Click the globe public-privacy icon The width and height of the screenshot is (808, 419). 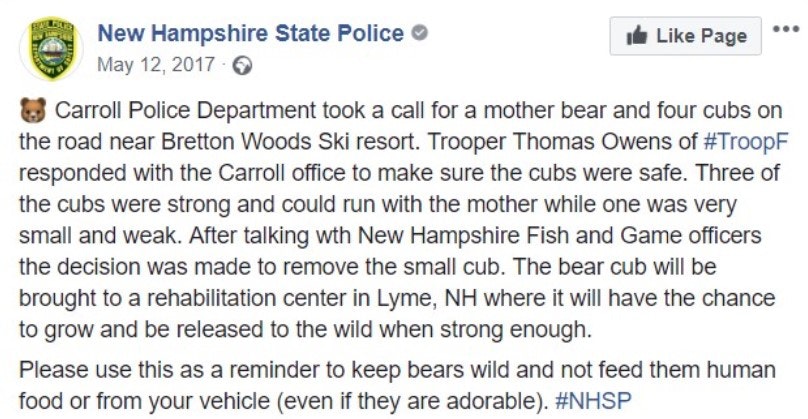[x=241, y=67]
